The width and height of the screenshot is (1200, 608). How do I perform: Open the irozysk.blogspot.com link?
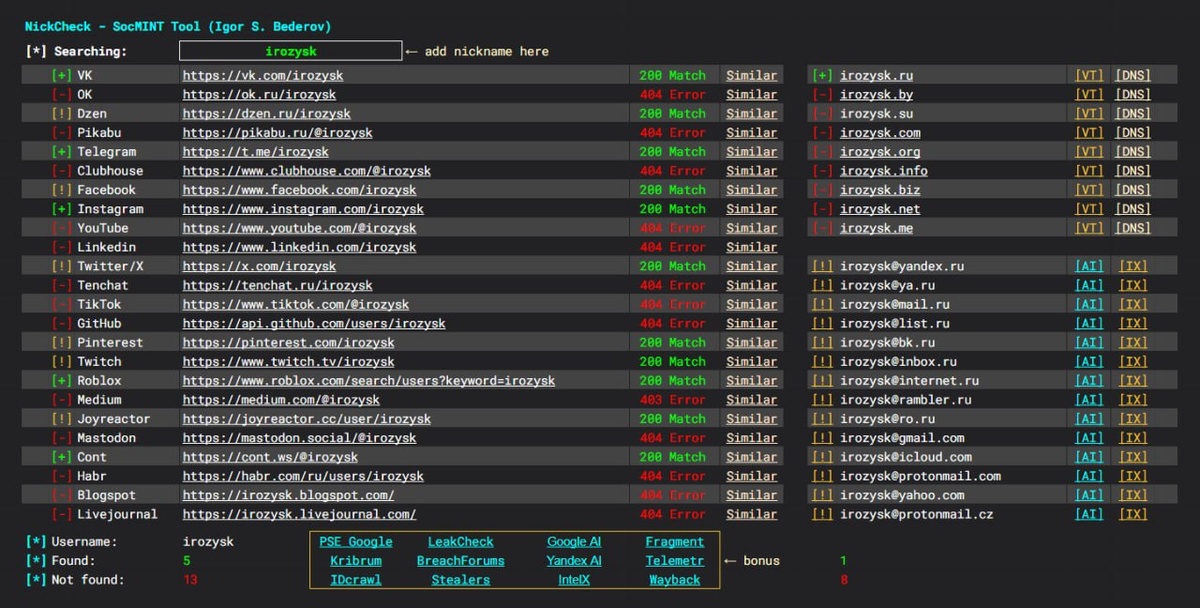pyautogui.click(x=288, y=495)
